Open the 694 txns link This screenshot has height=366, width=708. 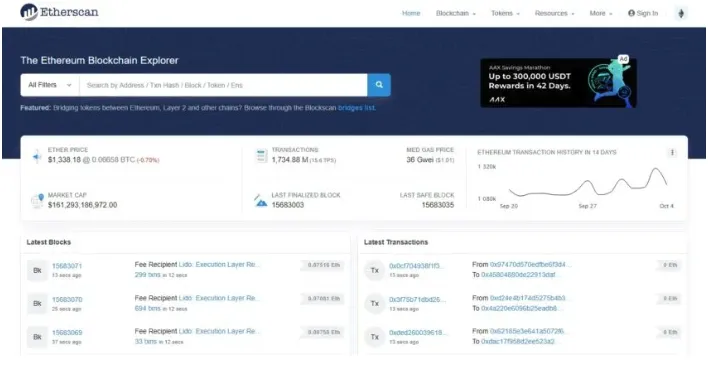[x=148, y=308]
